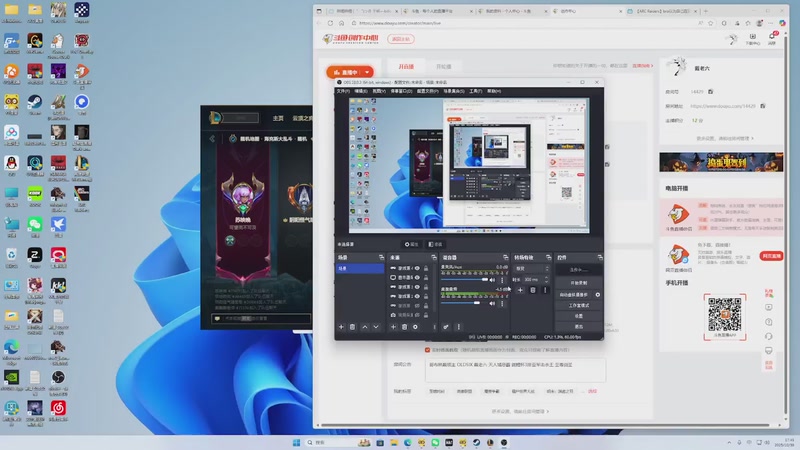Open 麦克风/Aux channel three-dot options
This screenshot has height=450, width=800.
coord(503,280)
